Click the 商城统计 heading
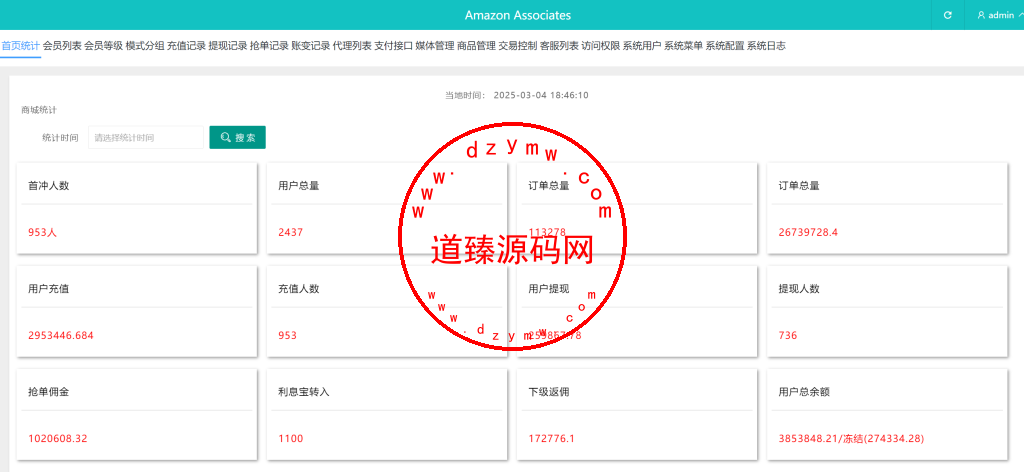1024x472 pixels. coord(39,110)
